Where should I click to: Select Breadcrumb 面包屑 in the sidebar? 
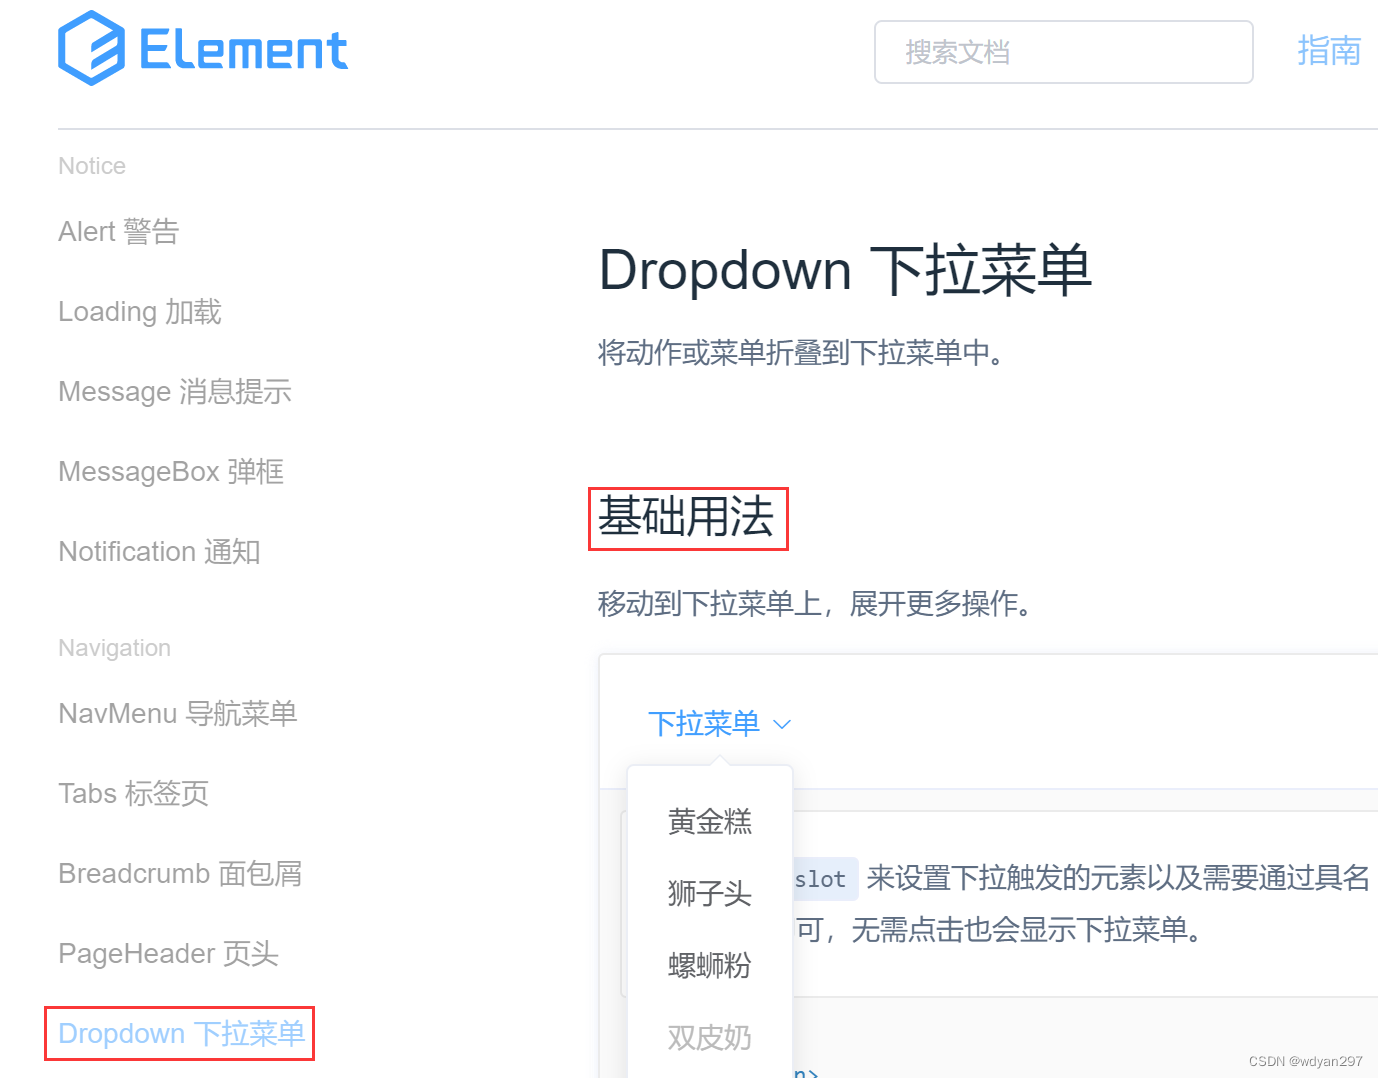coord(179,873)
